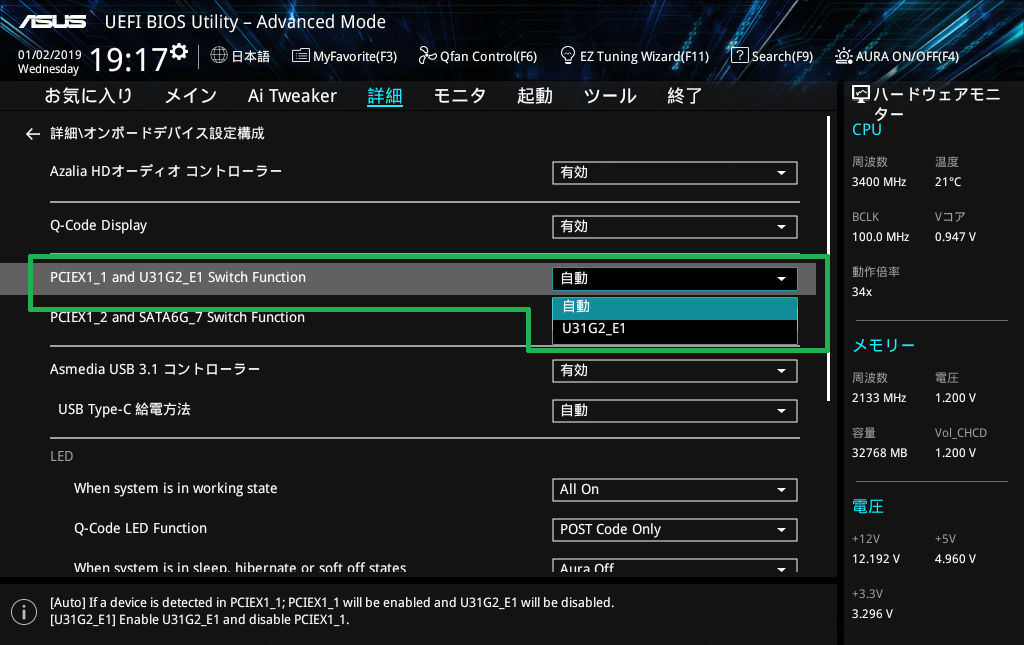
Task: Click EZ Tuning Wizard(F11) label
Action: tap(644, 56)
